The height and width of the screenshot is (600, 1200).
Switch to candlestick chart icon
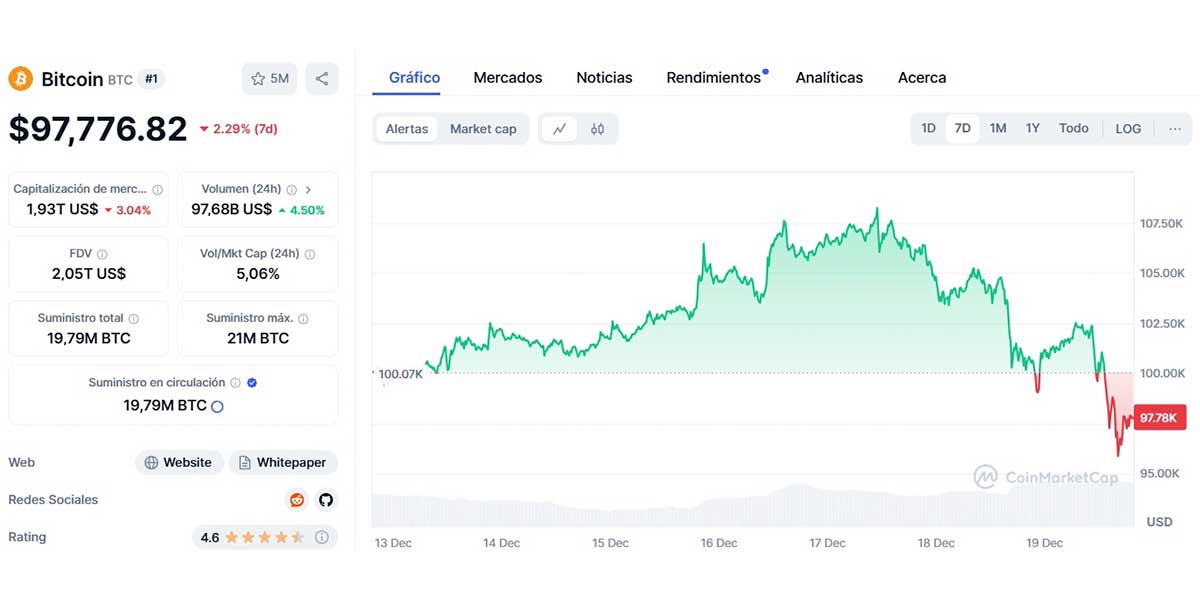tap(597, 129)
